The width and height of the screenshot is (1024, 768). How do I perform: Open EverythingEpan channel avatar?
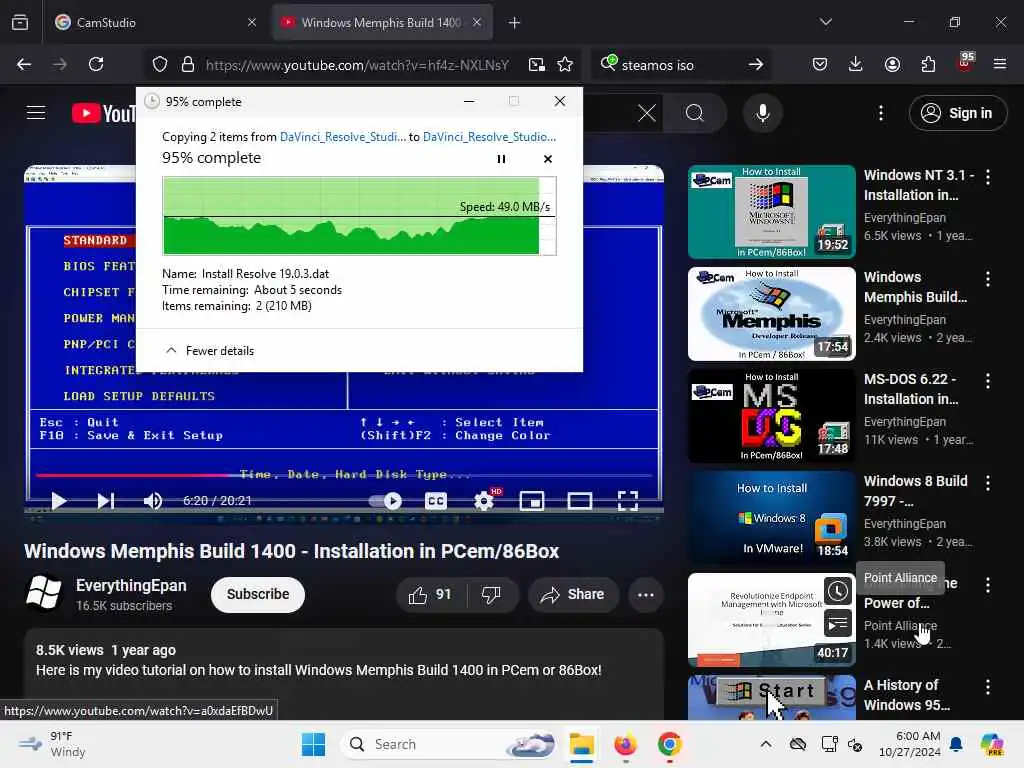click(44, 593)
